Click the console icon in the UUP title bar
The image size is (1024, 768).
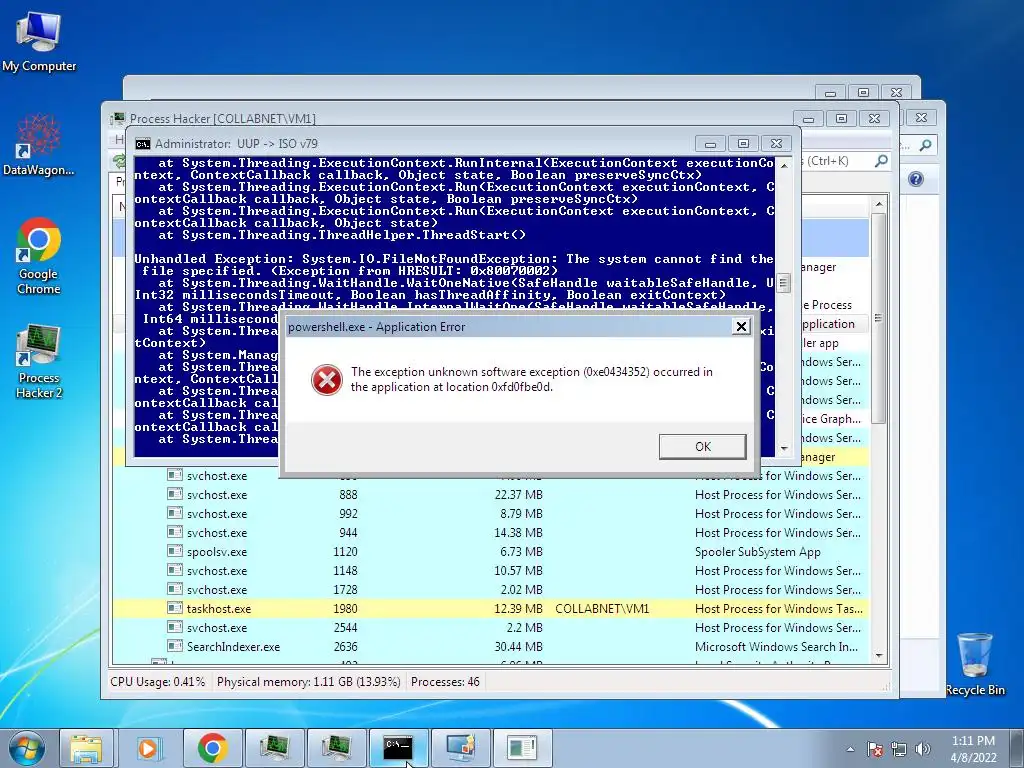tap(142, 144)
